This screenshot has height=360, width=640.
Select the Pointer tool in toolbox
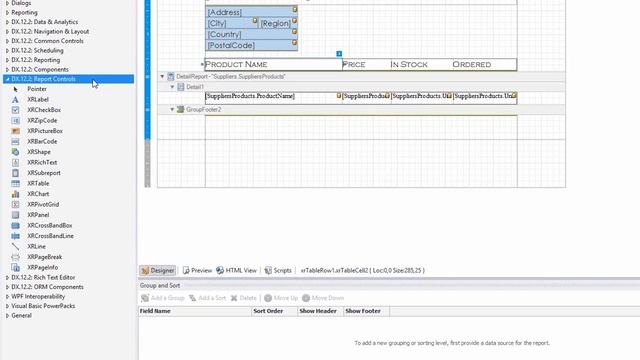pyautogui.click(x=37, y=89)
